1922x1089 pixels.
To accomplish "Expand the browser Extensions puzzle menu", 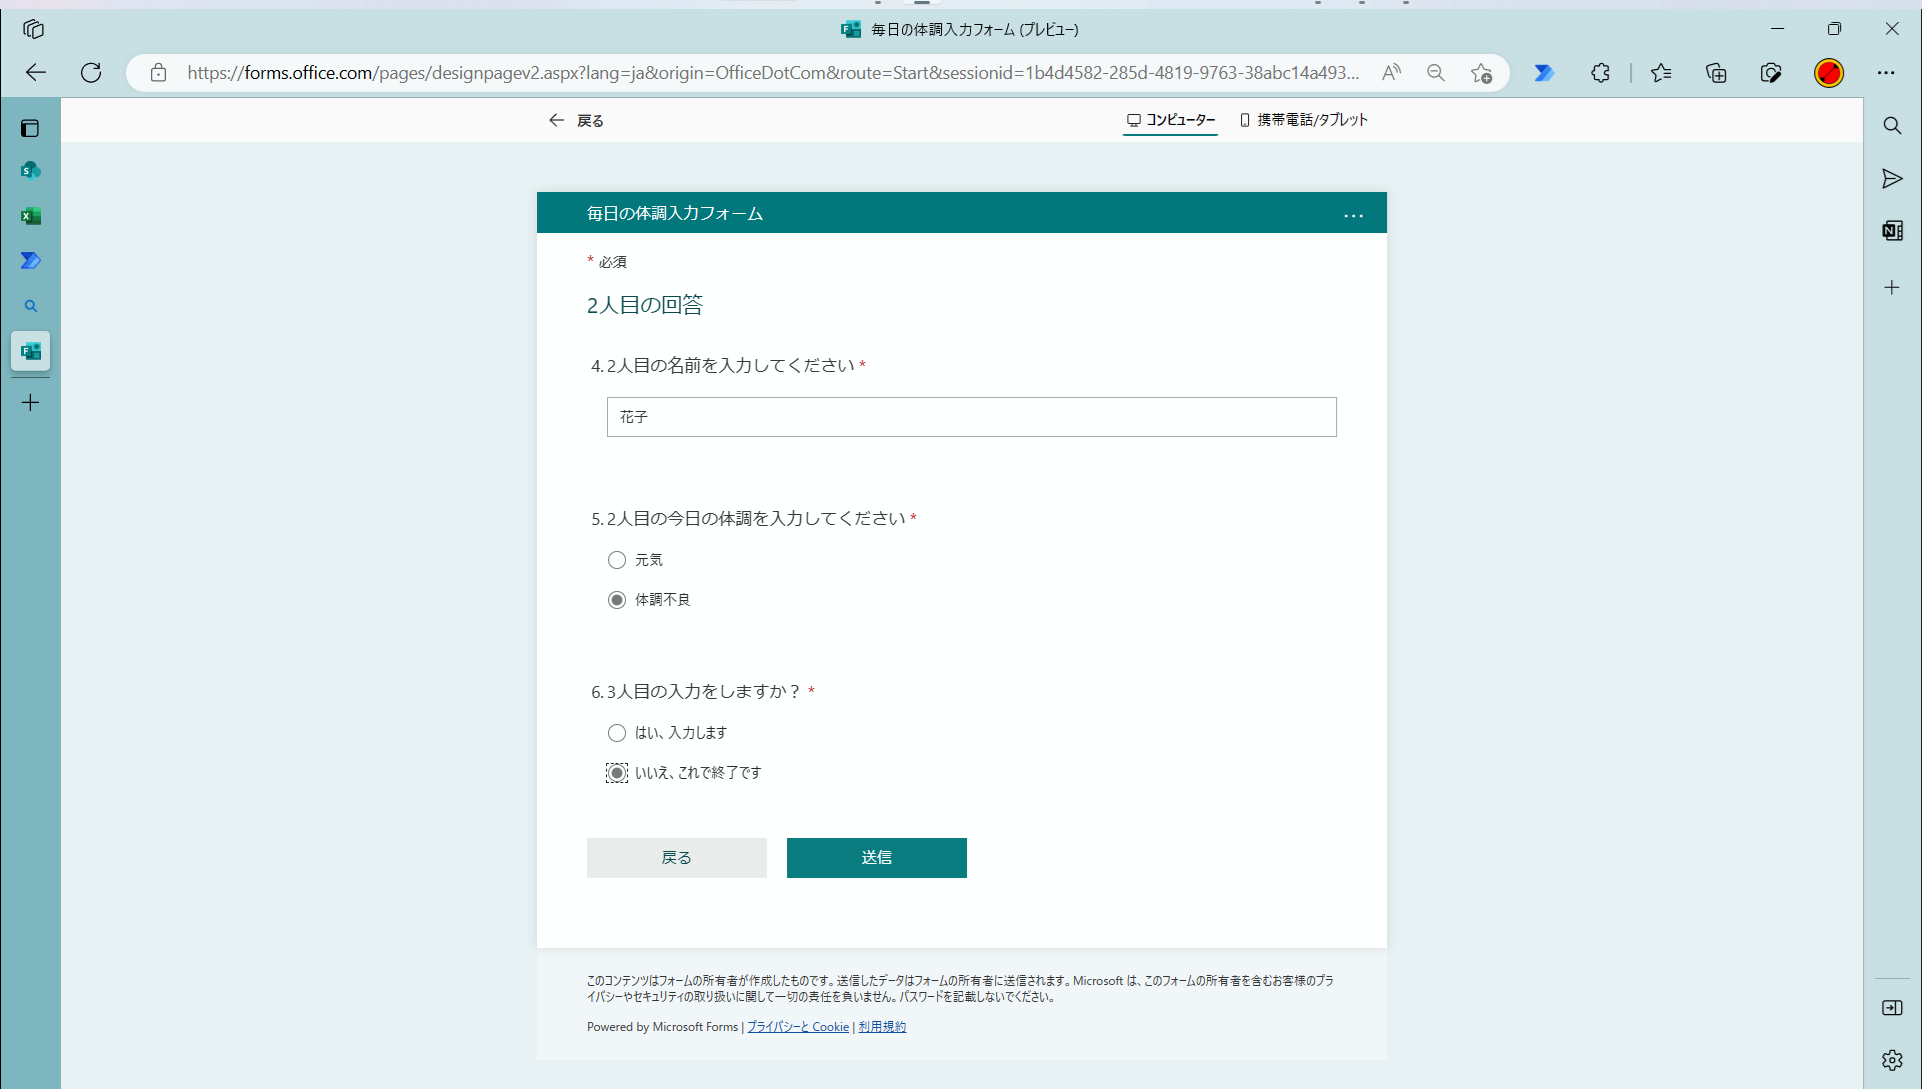I will tap(1600, 73).
